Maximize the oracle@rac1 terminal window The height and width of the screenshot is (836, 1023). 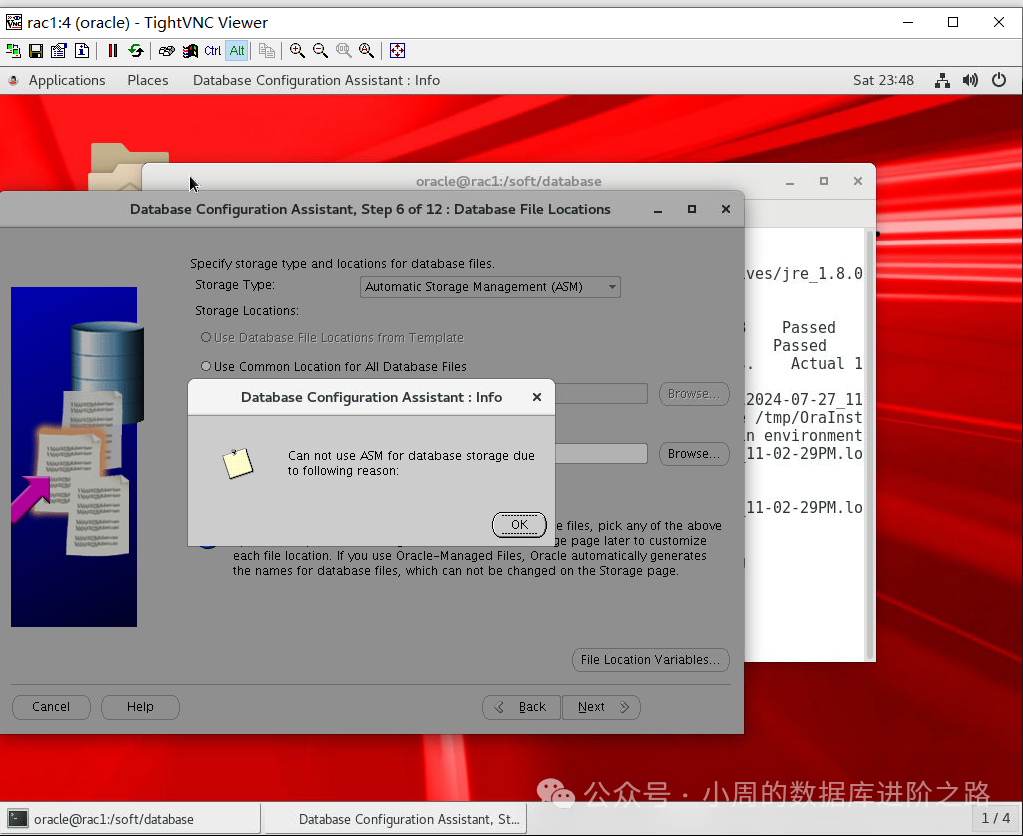(x=824, y=181)
